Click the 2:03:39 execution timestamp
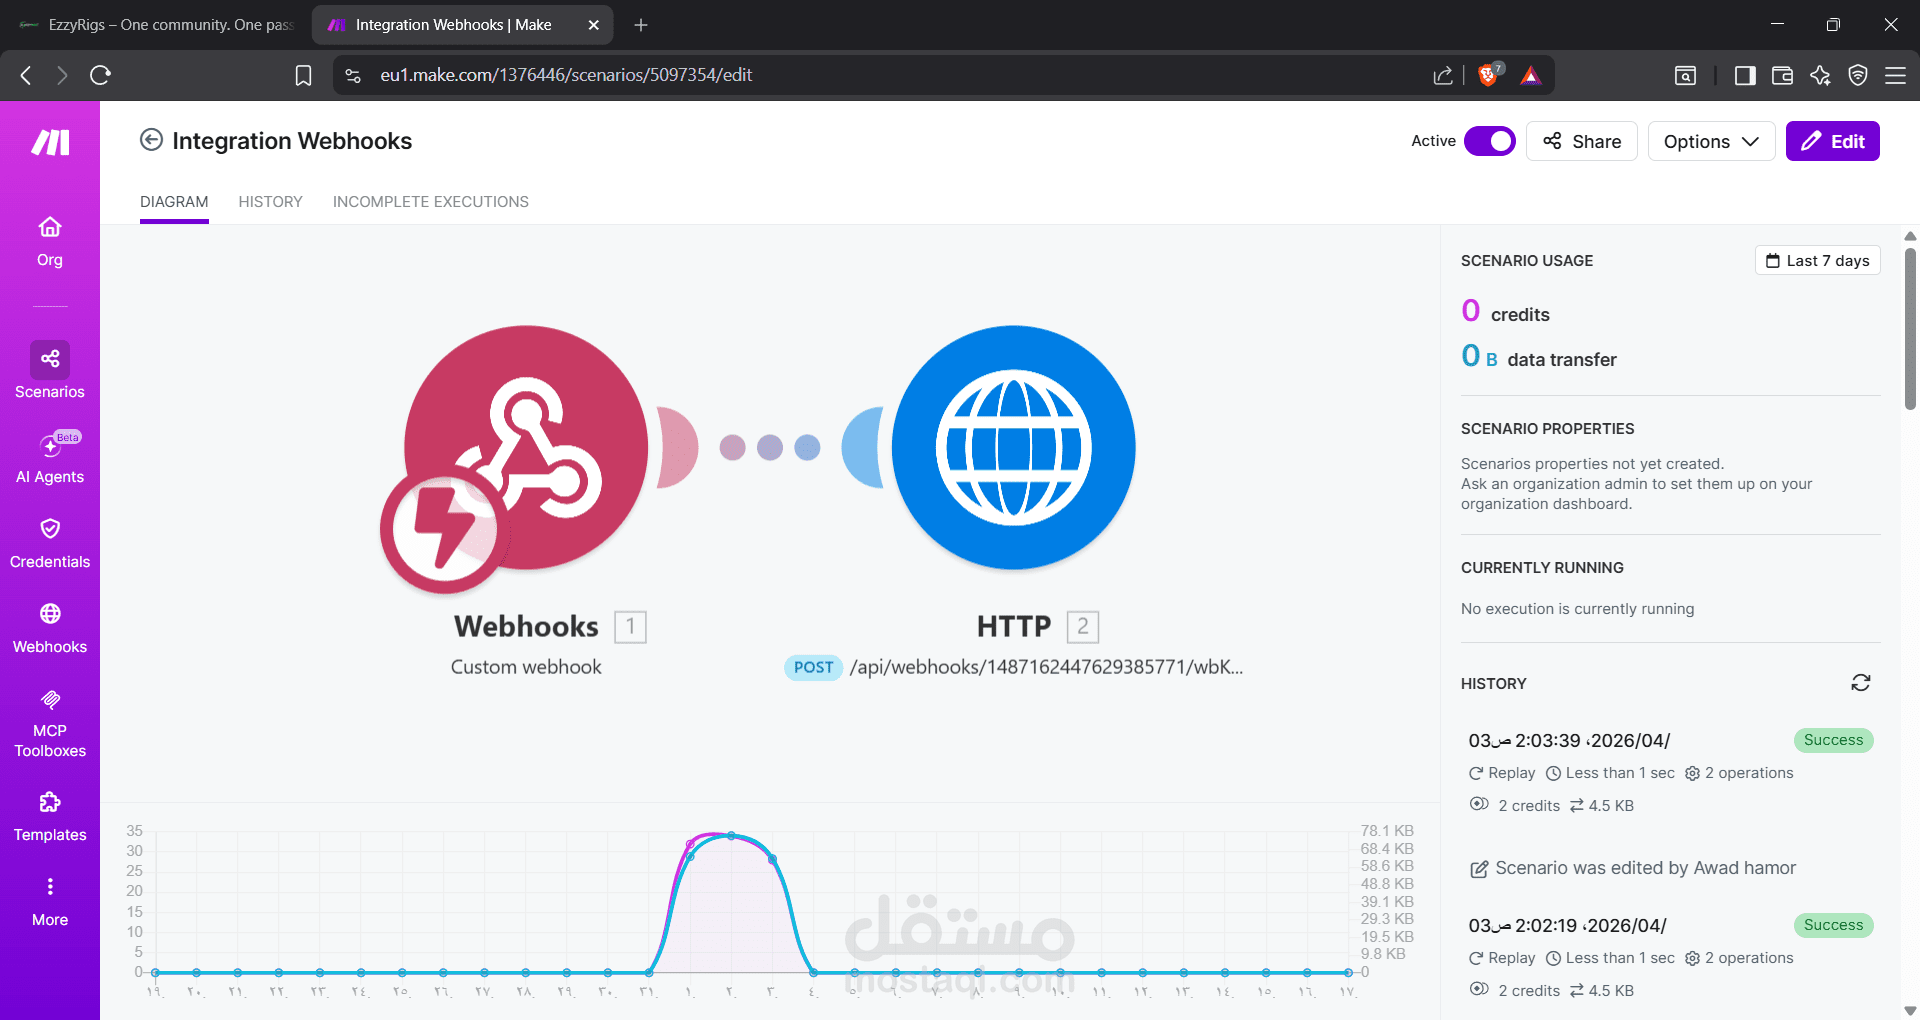This screenshot has width=1920, height=1020. pyautogui.click(x=1569, y=740)
